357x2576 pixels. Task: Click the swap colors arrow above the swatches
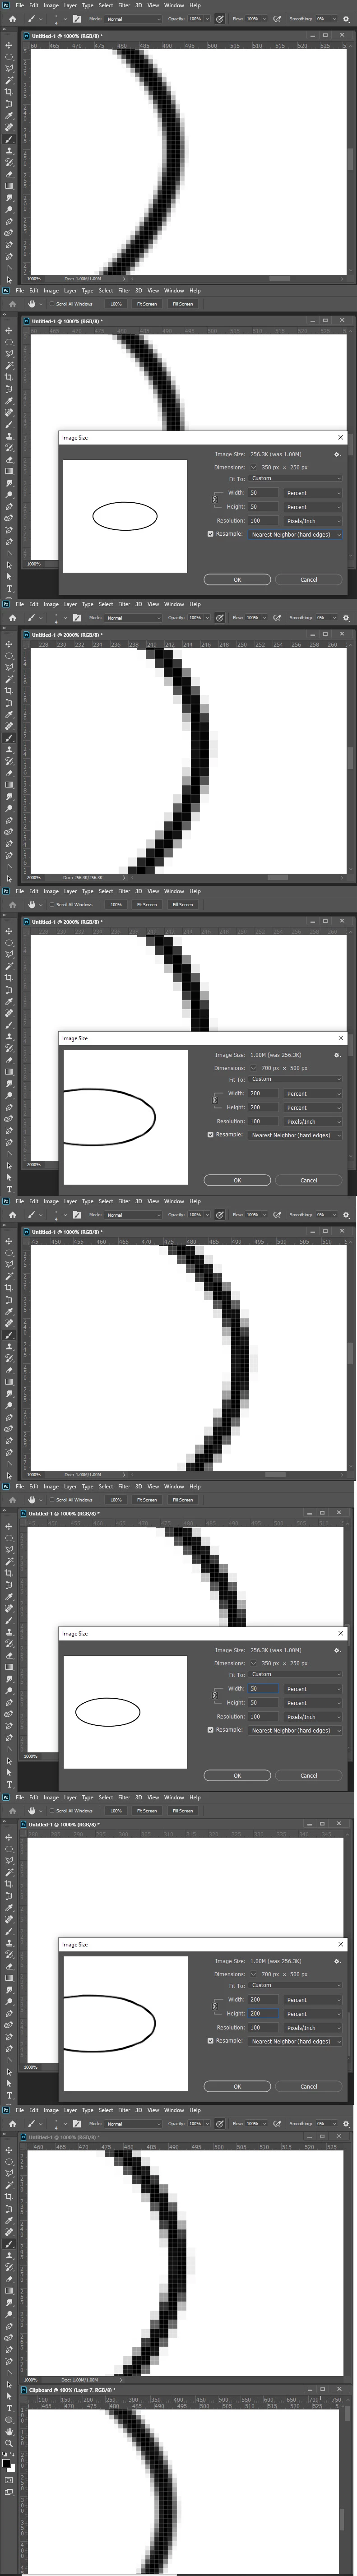12,2454
